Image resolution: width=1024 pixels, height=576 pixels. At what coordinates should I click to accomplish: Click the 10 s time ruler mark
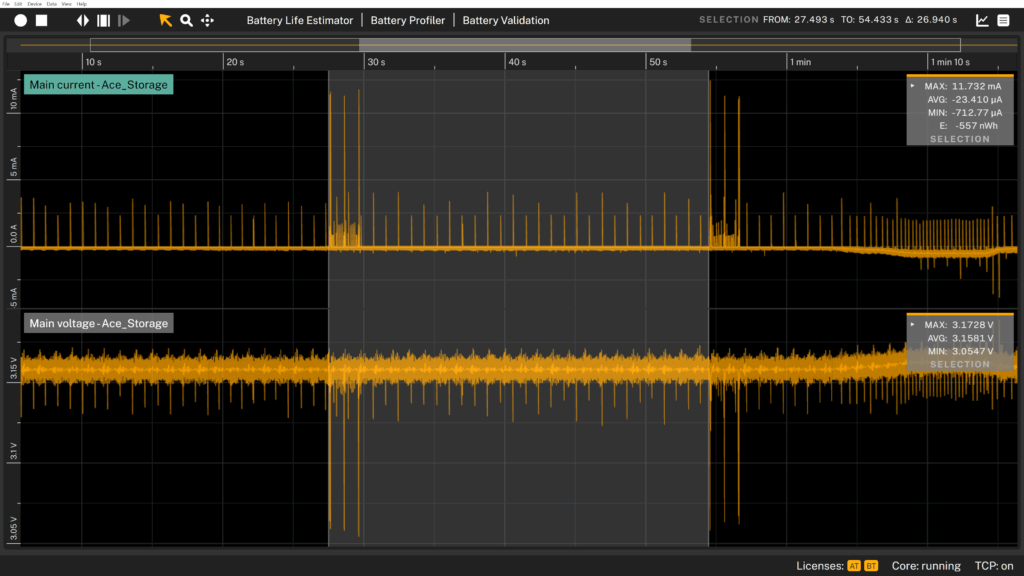click(93, 62)
